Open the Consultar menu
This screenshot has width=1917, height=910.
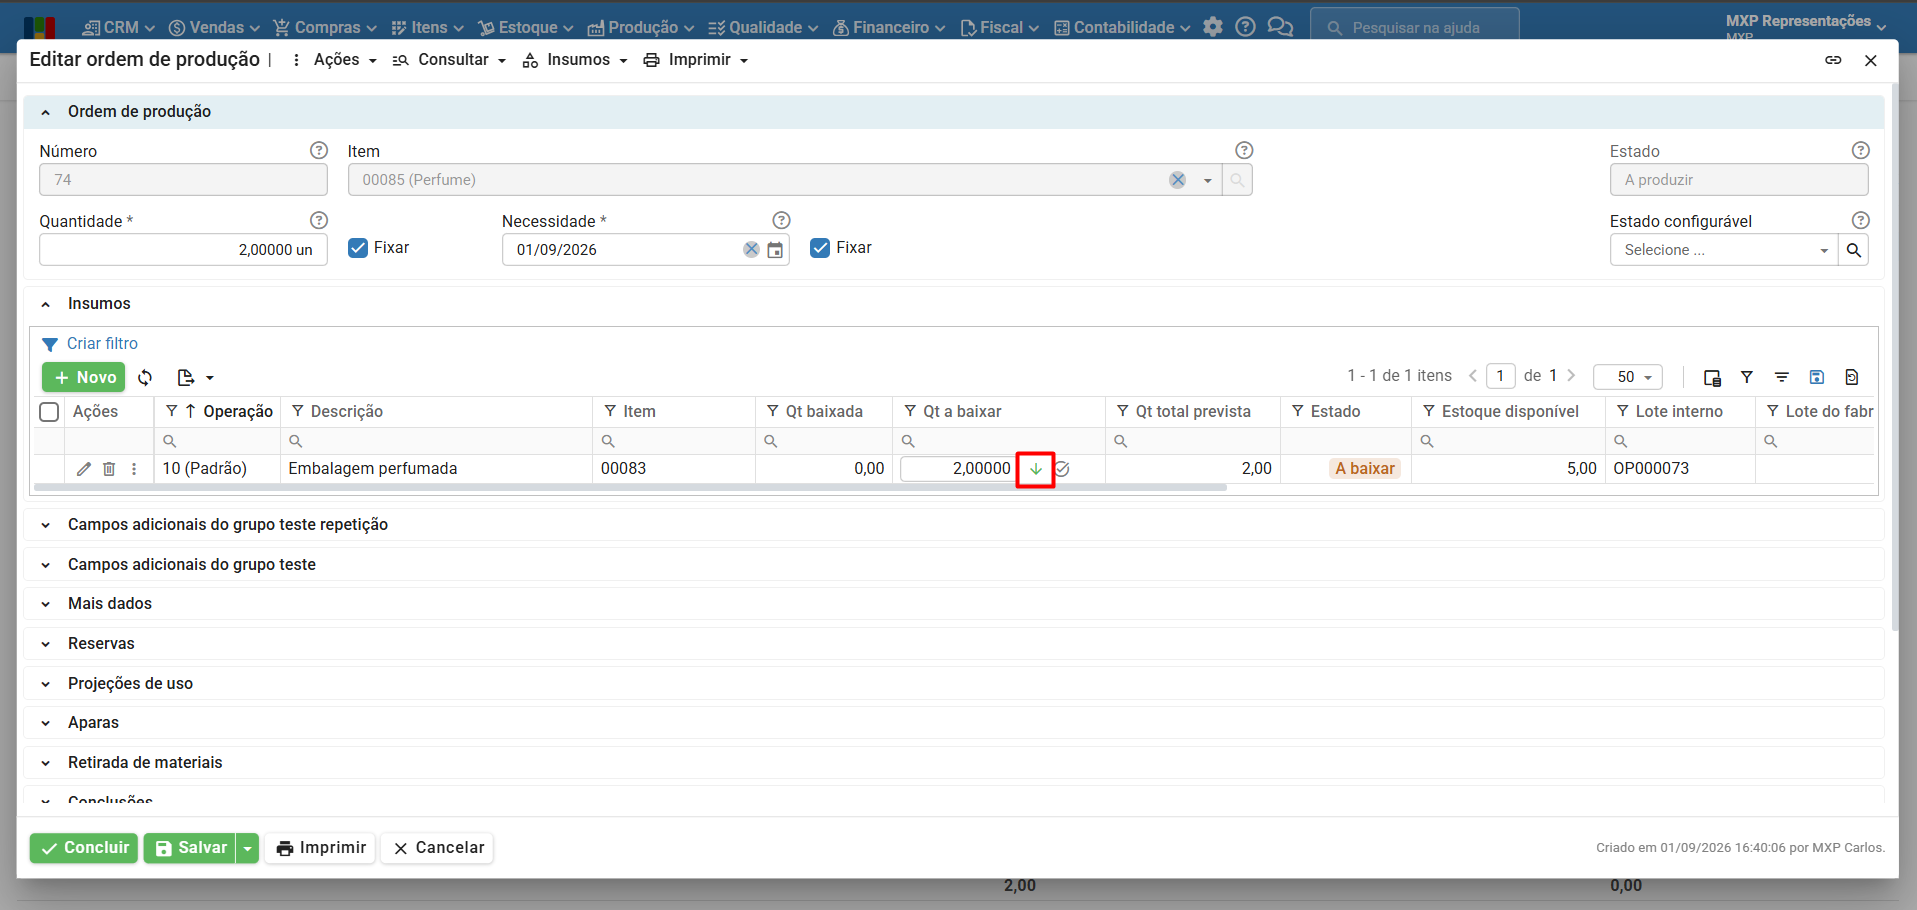[450, 60]
